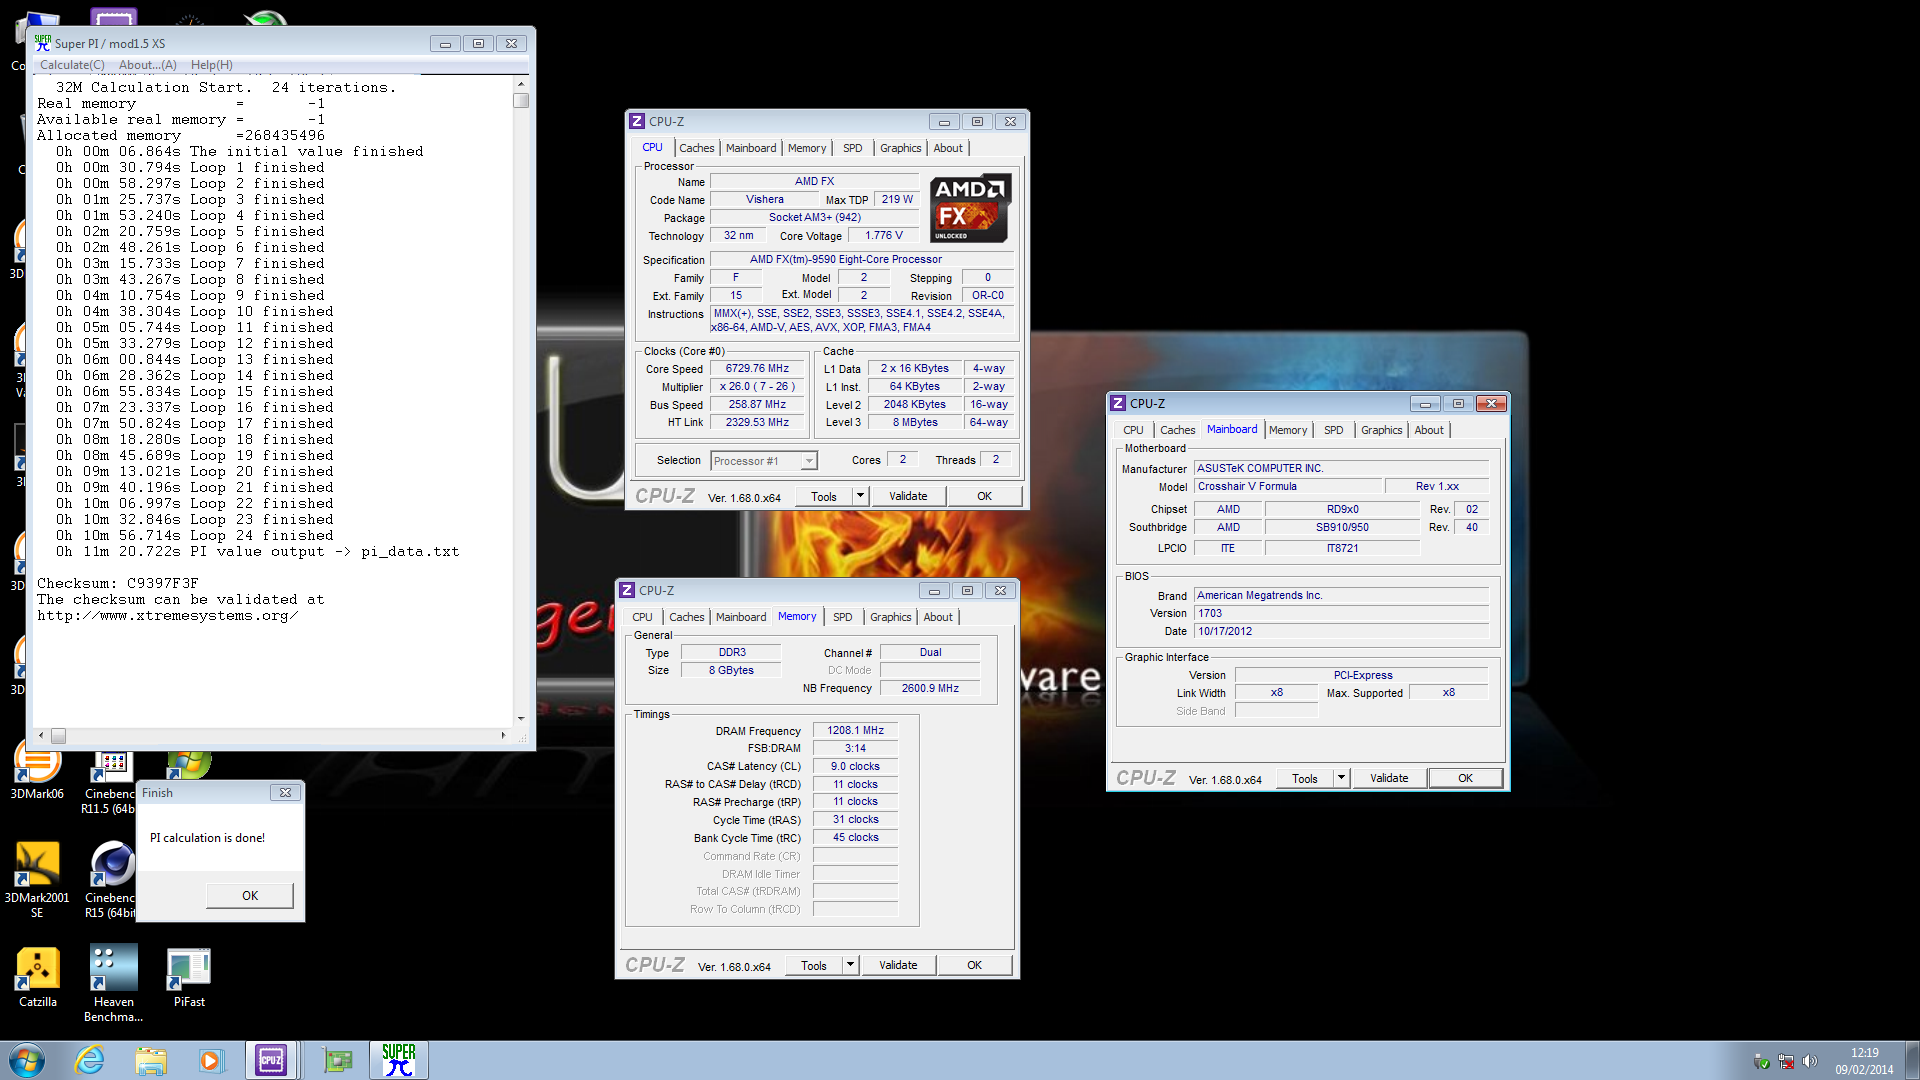Image resolution: width=1920 pixels, height=1080 pixels.
Task: Select CPU tab in Mainboard CPU-Z window
Action: click(1133, 430)
